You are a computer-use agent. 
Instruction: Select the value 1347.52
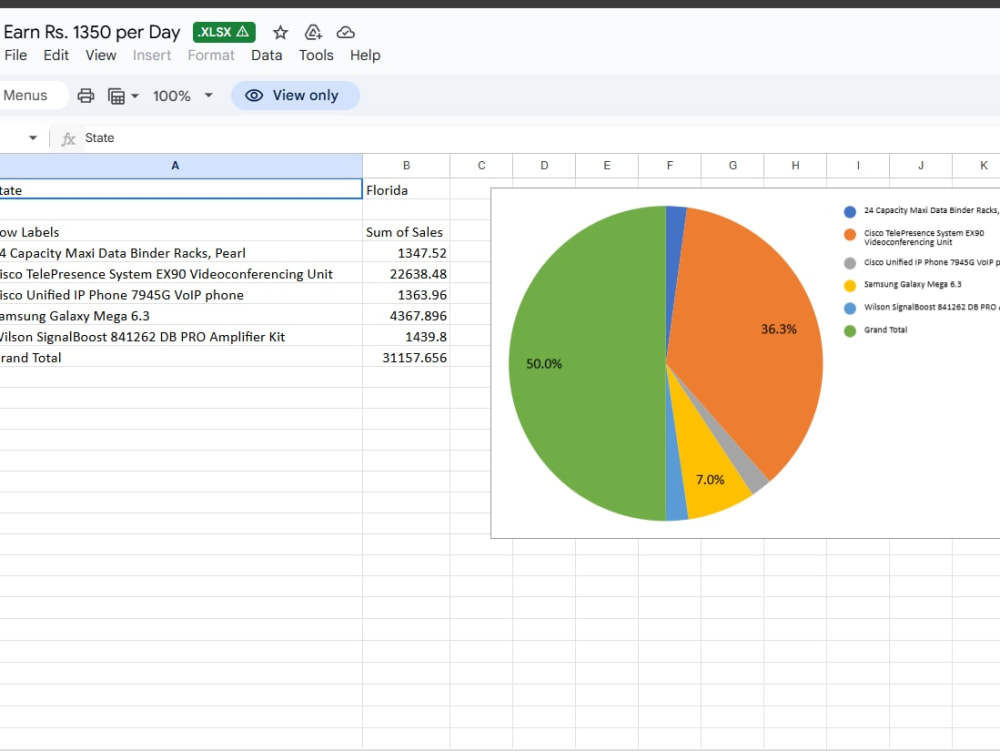[406, 253]
